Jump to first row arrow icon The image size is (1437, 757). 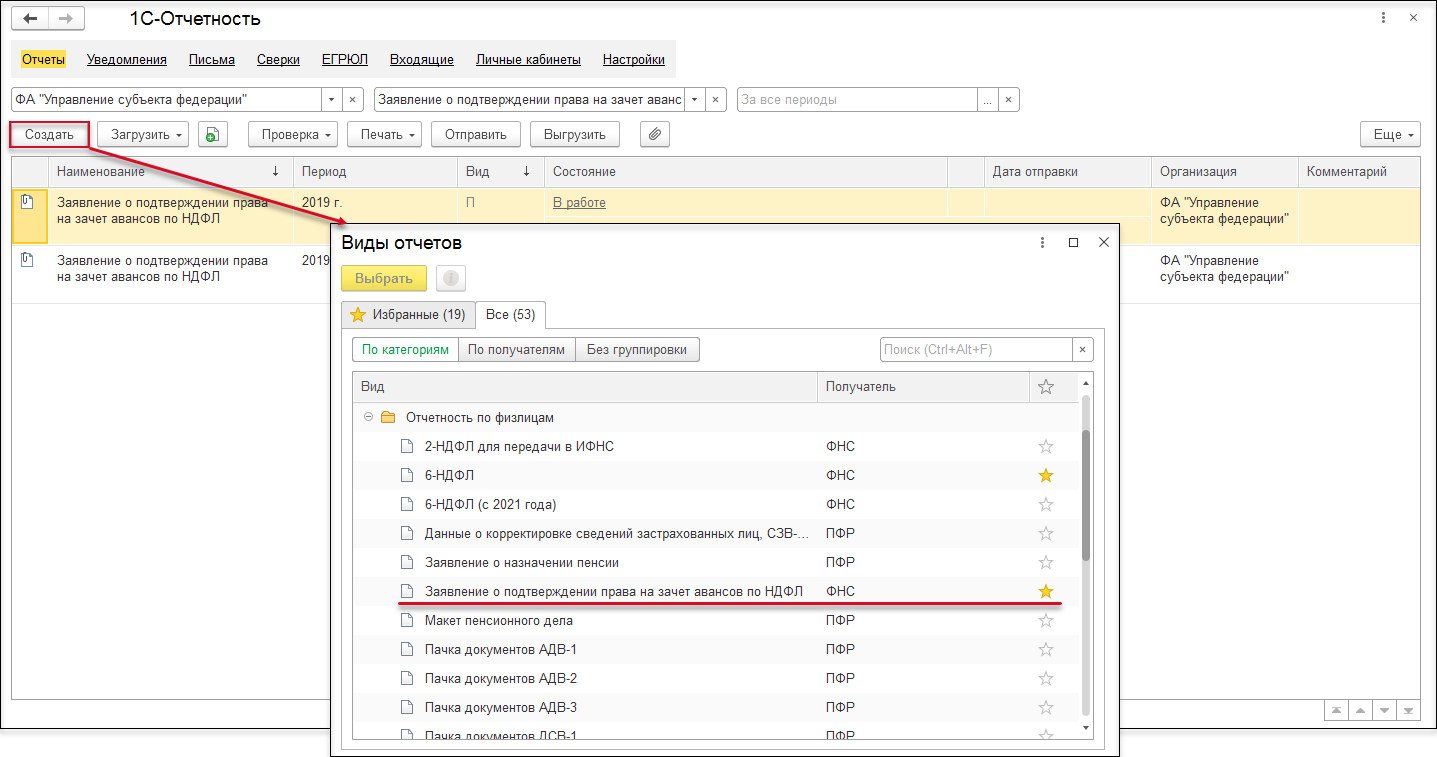pyautogui.click(x=1336, y=710)
